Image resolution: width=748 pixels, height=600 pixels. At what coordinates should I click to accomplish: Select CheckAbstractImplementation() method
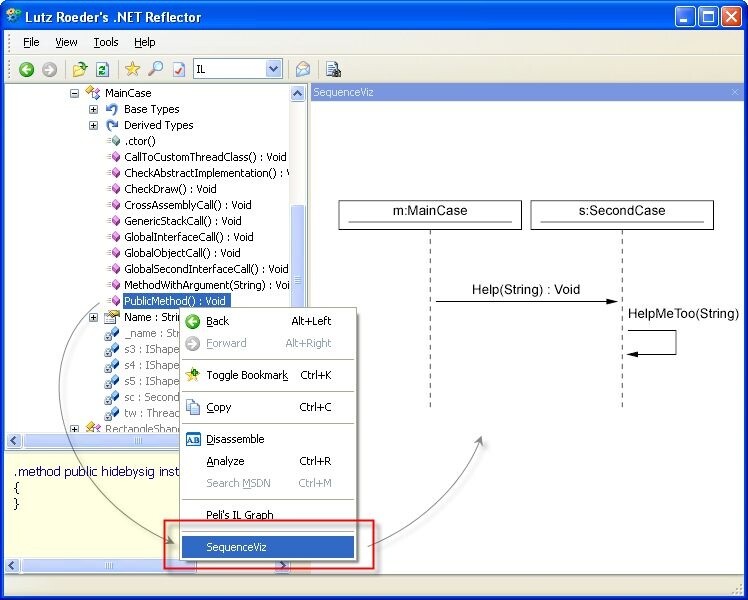206,173
